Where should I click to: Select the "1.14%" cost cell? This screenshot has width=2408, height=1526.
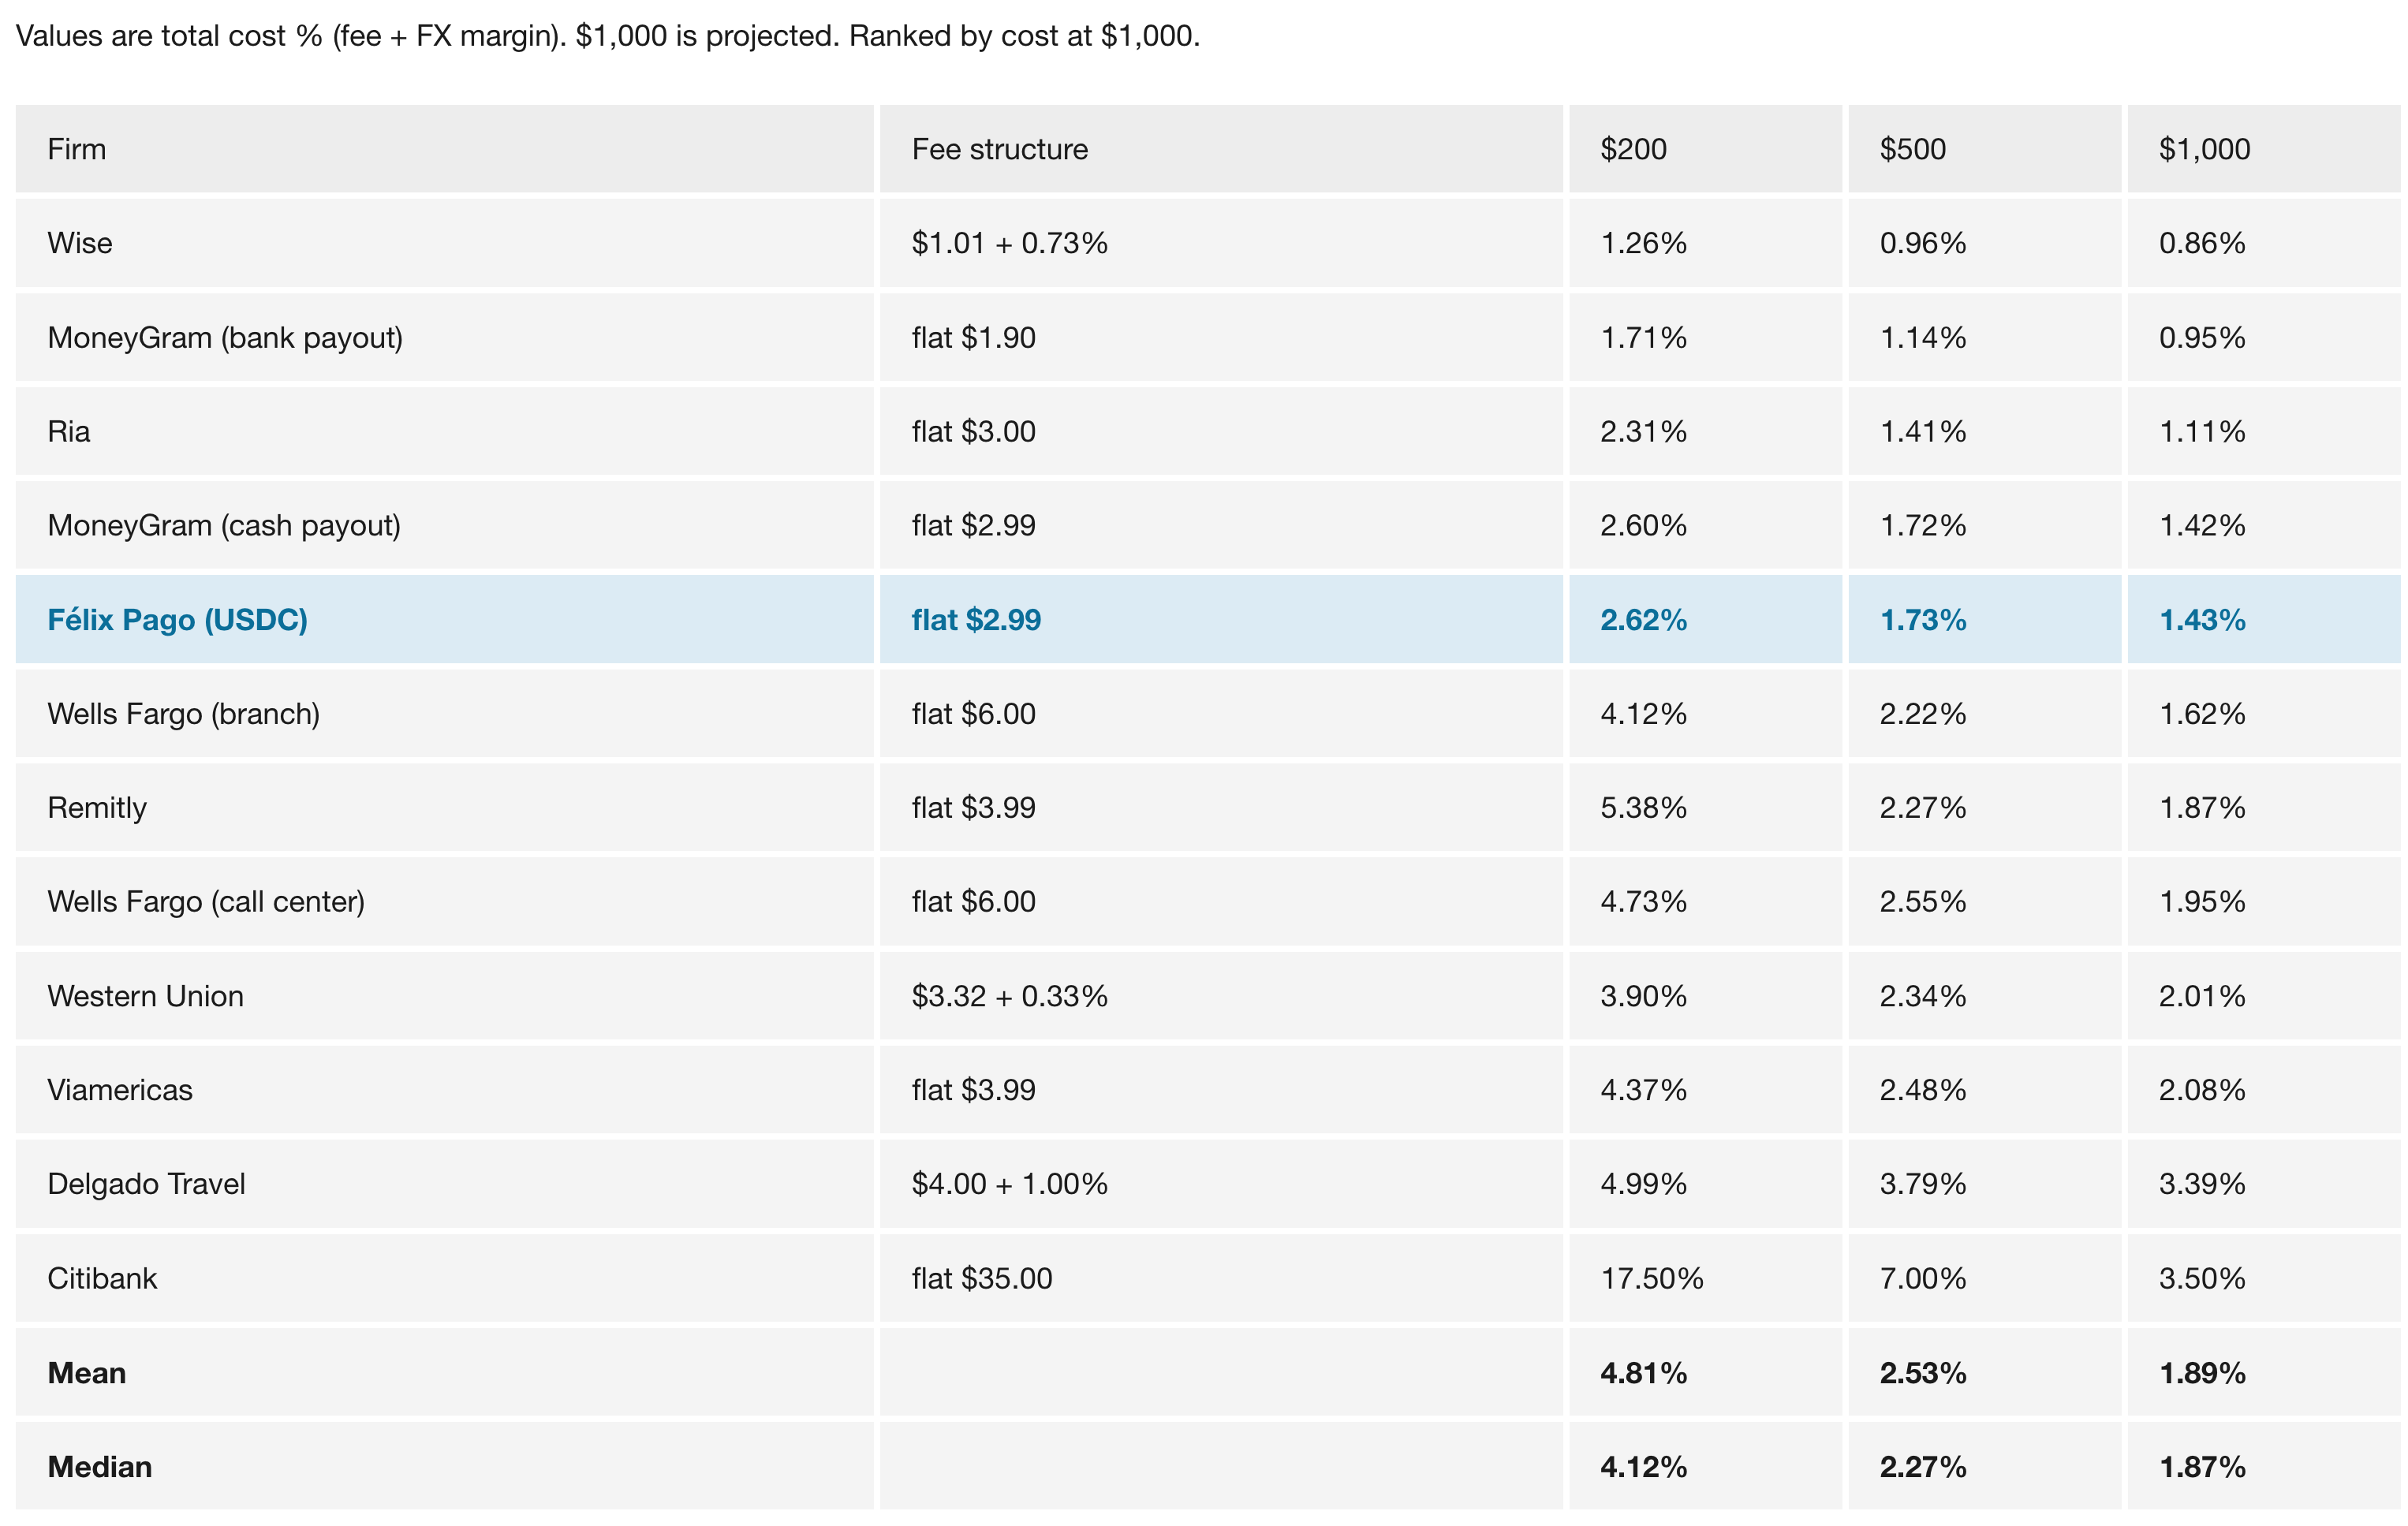[x=1984, y=337]
